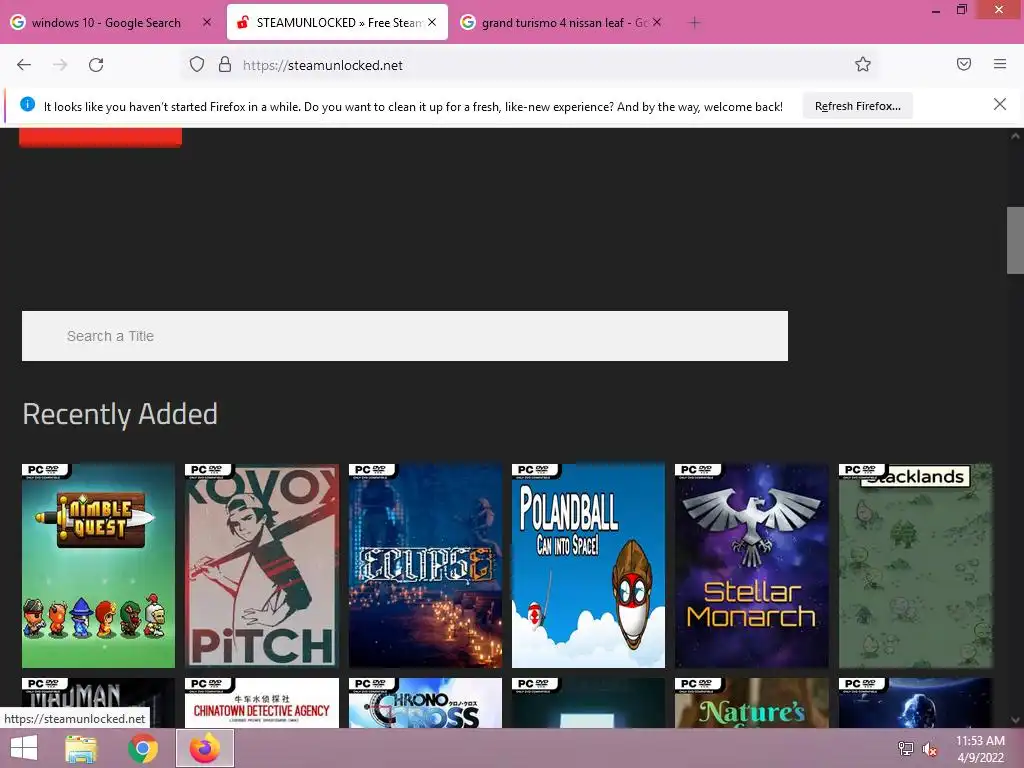Click the padlock site security icon
This screenshot has width=1024, height=768.
pos(225,65)
